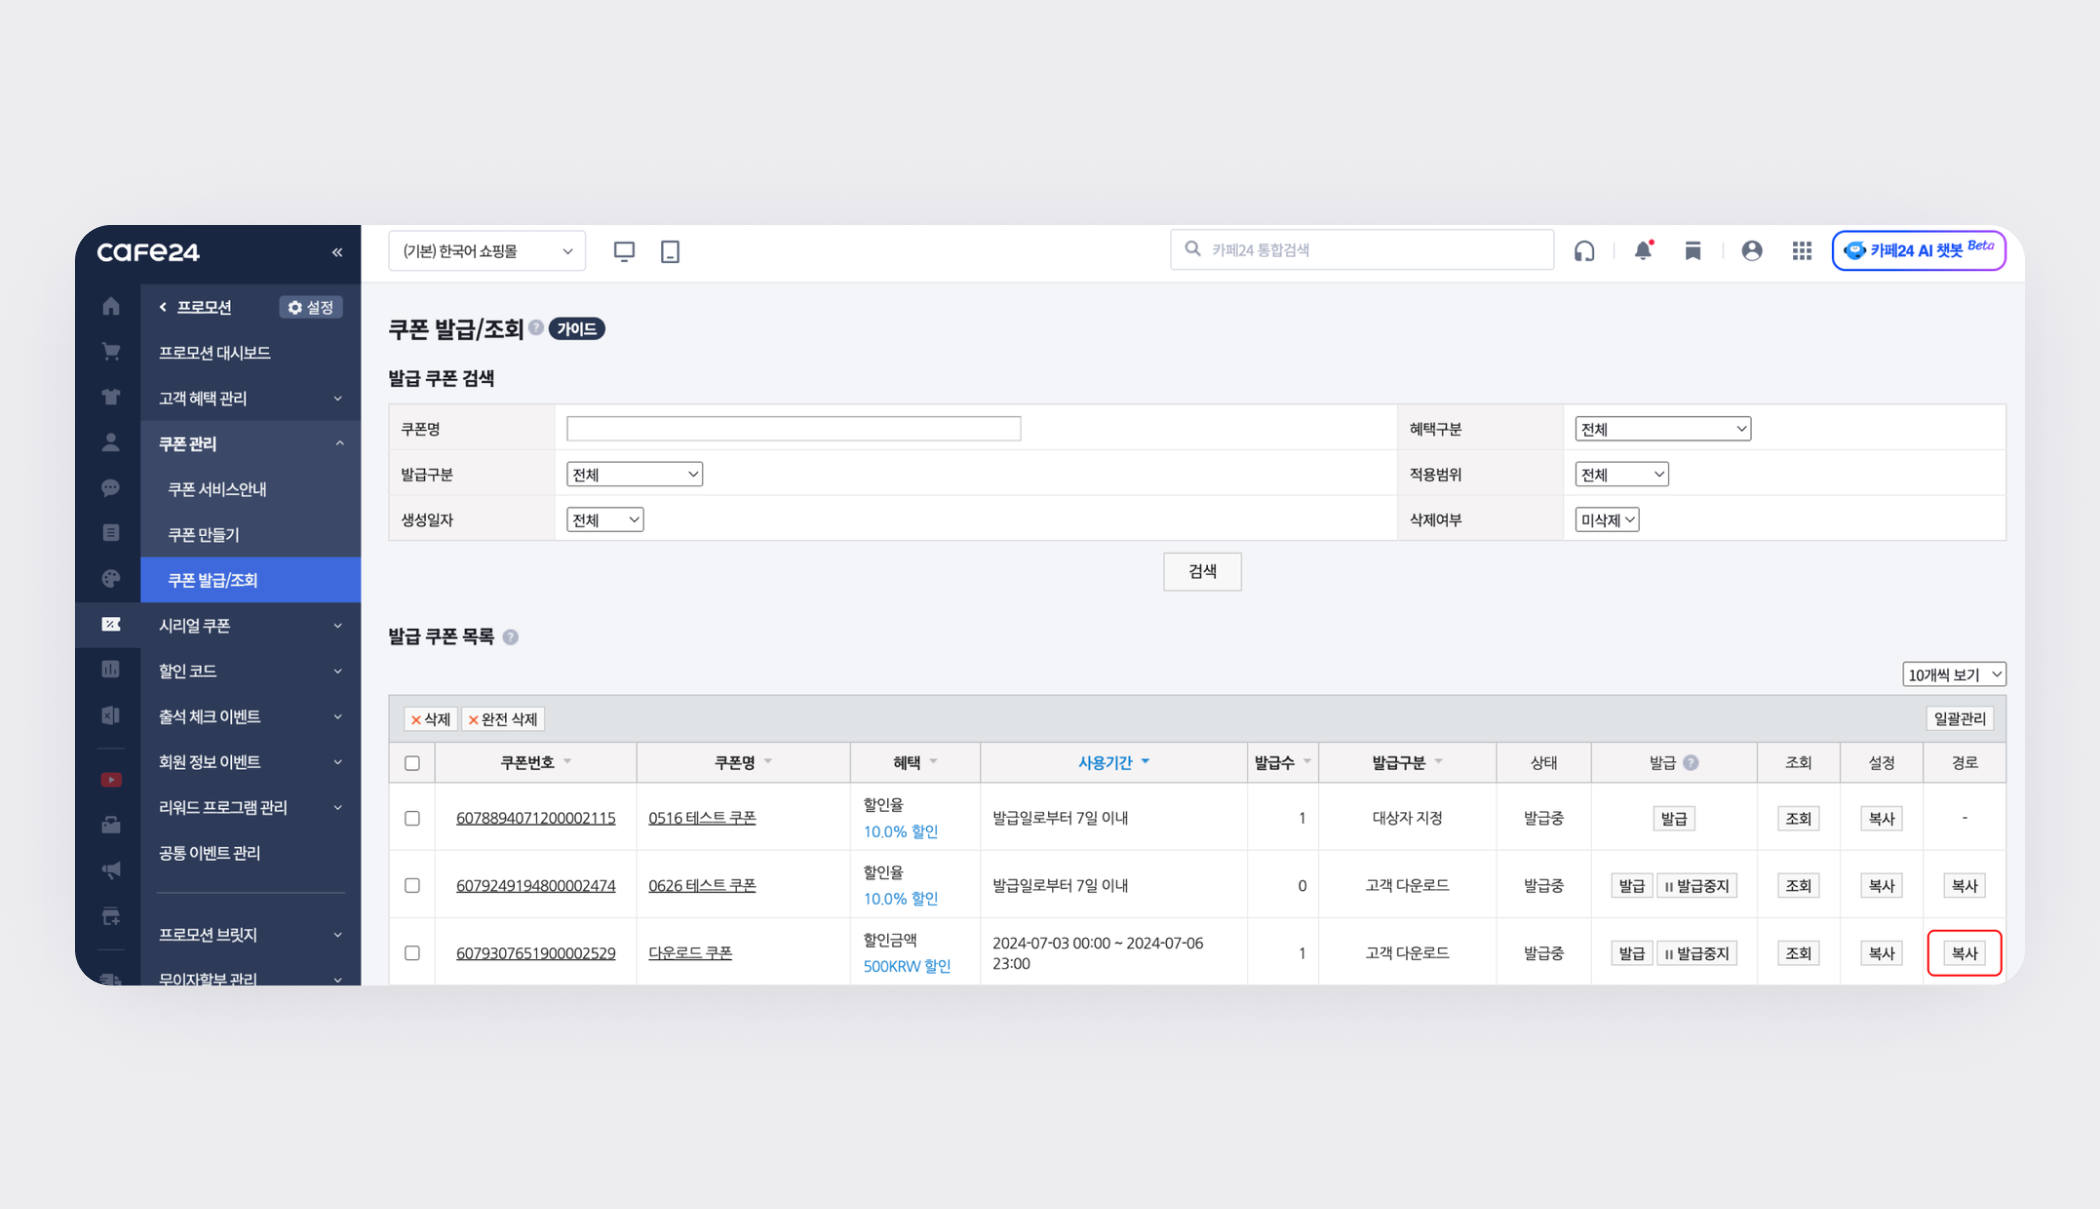
Task: Collapse the sidebar with double-arrow icon
Action: click(x=337, y=252)
